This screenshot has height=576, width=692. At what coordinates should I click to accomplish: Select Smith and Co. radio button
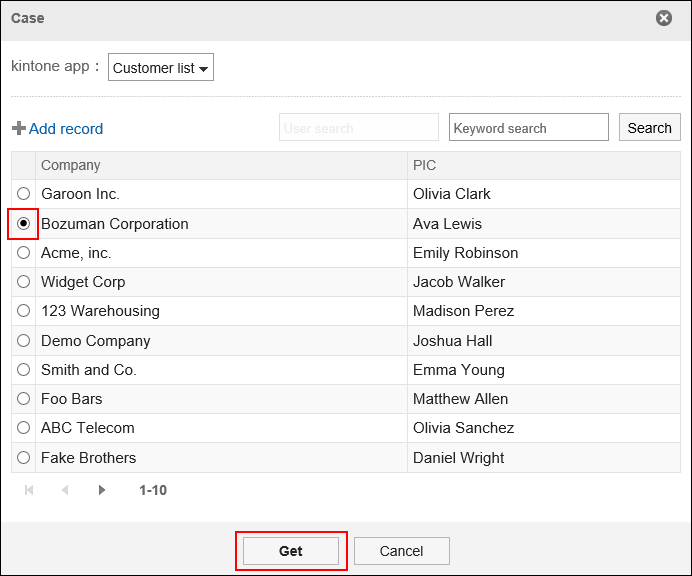23,369
